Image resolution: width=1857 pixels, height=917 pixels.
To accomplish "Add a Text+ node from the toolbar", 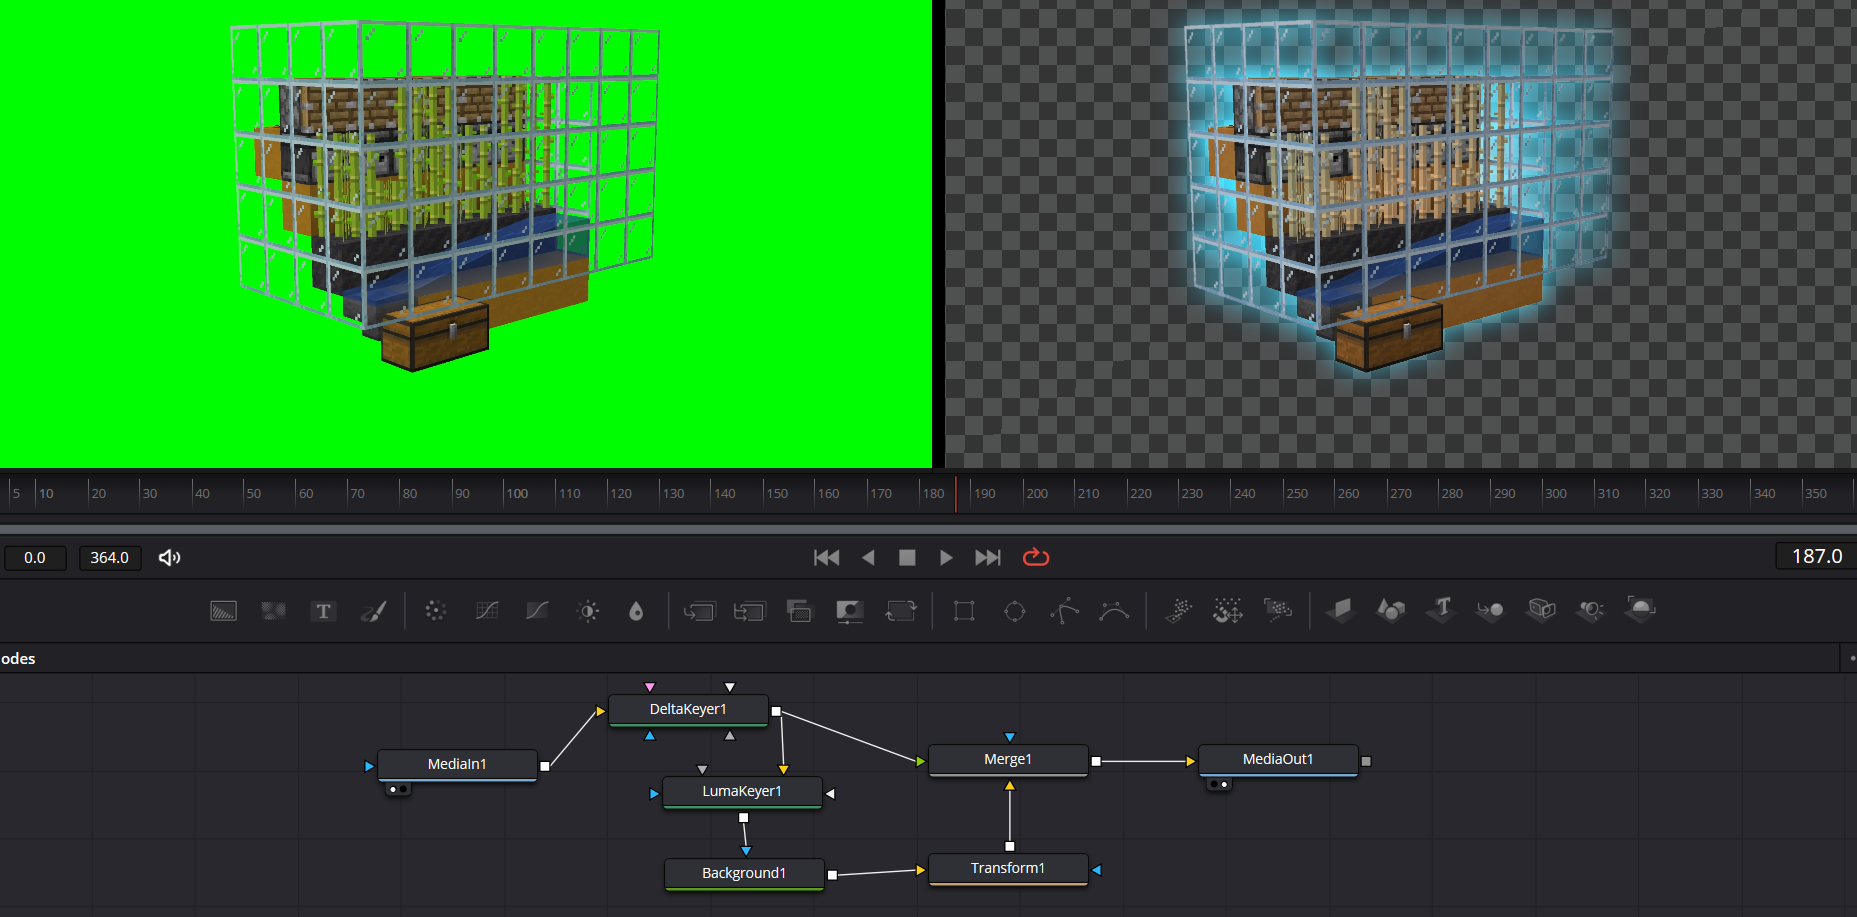I will (323, 610).
